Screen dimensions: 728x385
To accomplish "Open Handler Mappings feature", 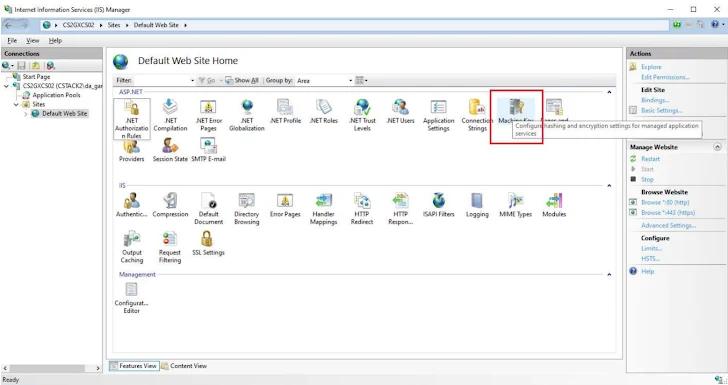I will coord(324,209).
